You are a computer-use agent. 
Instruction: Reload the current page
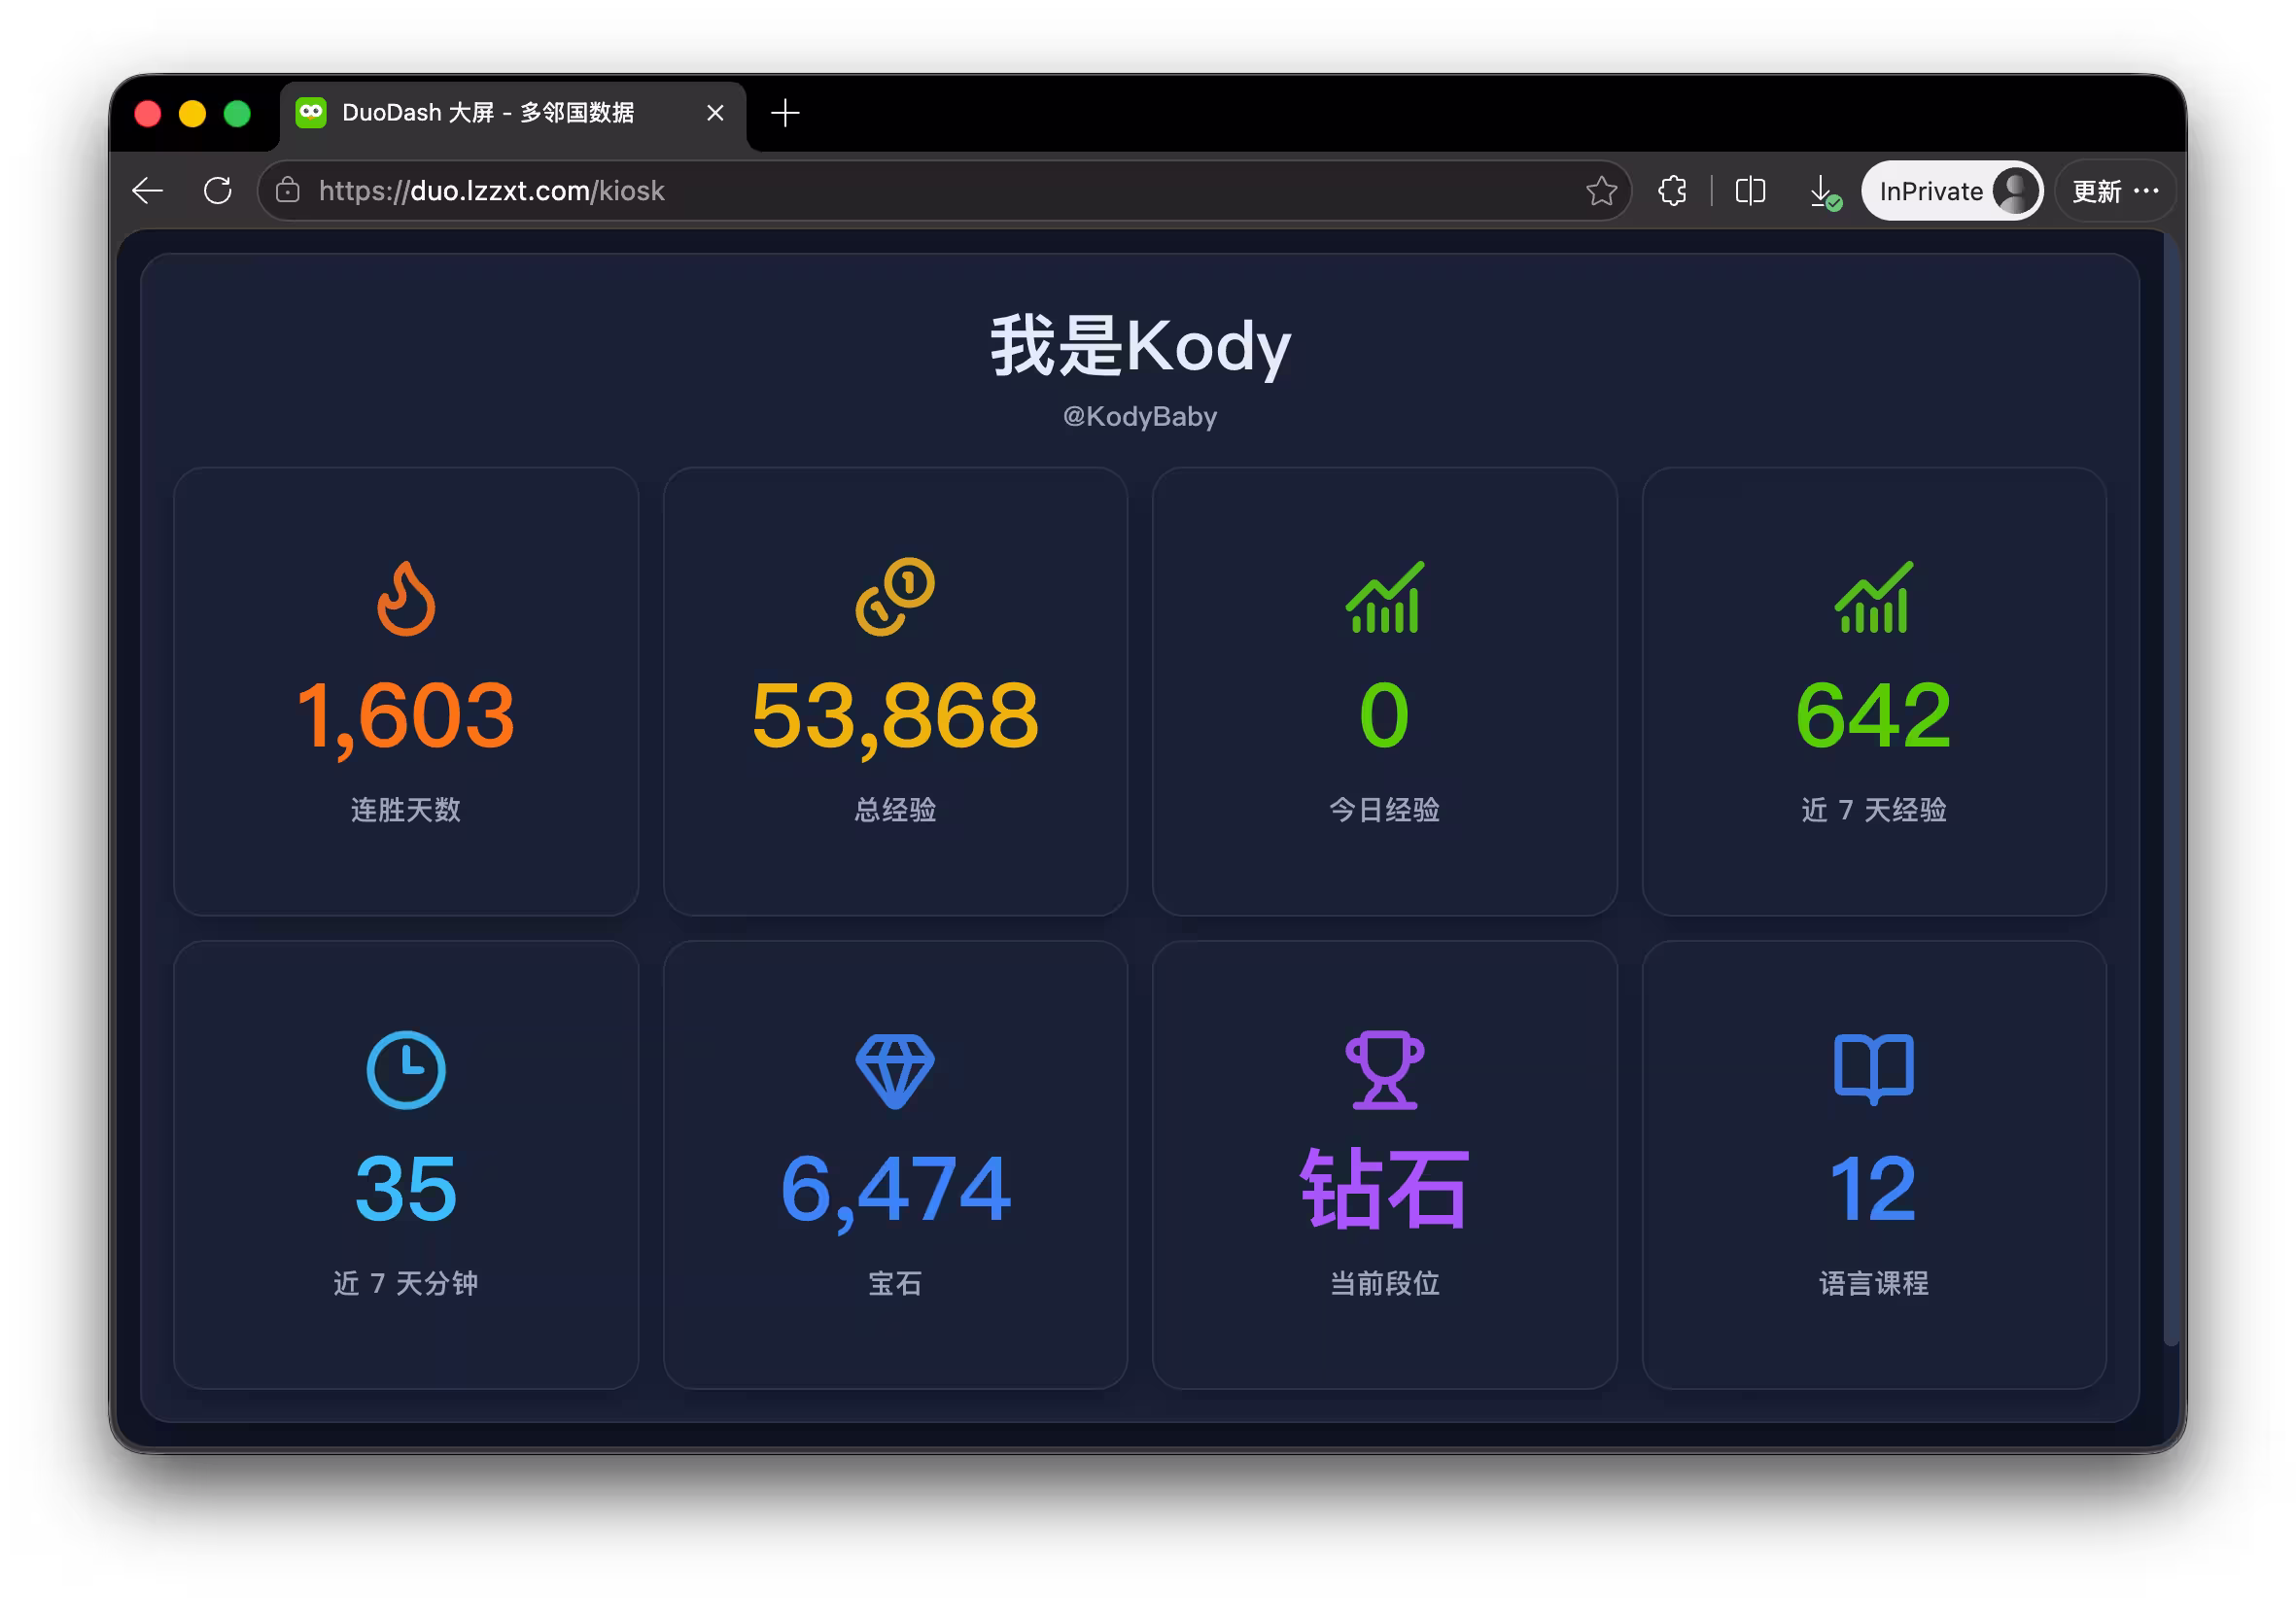pos(218,191)
